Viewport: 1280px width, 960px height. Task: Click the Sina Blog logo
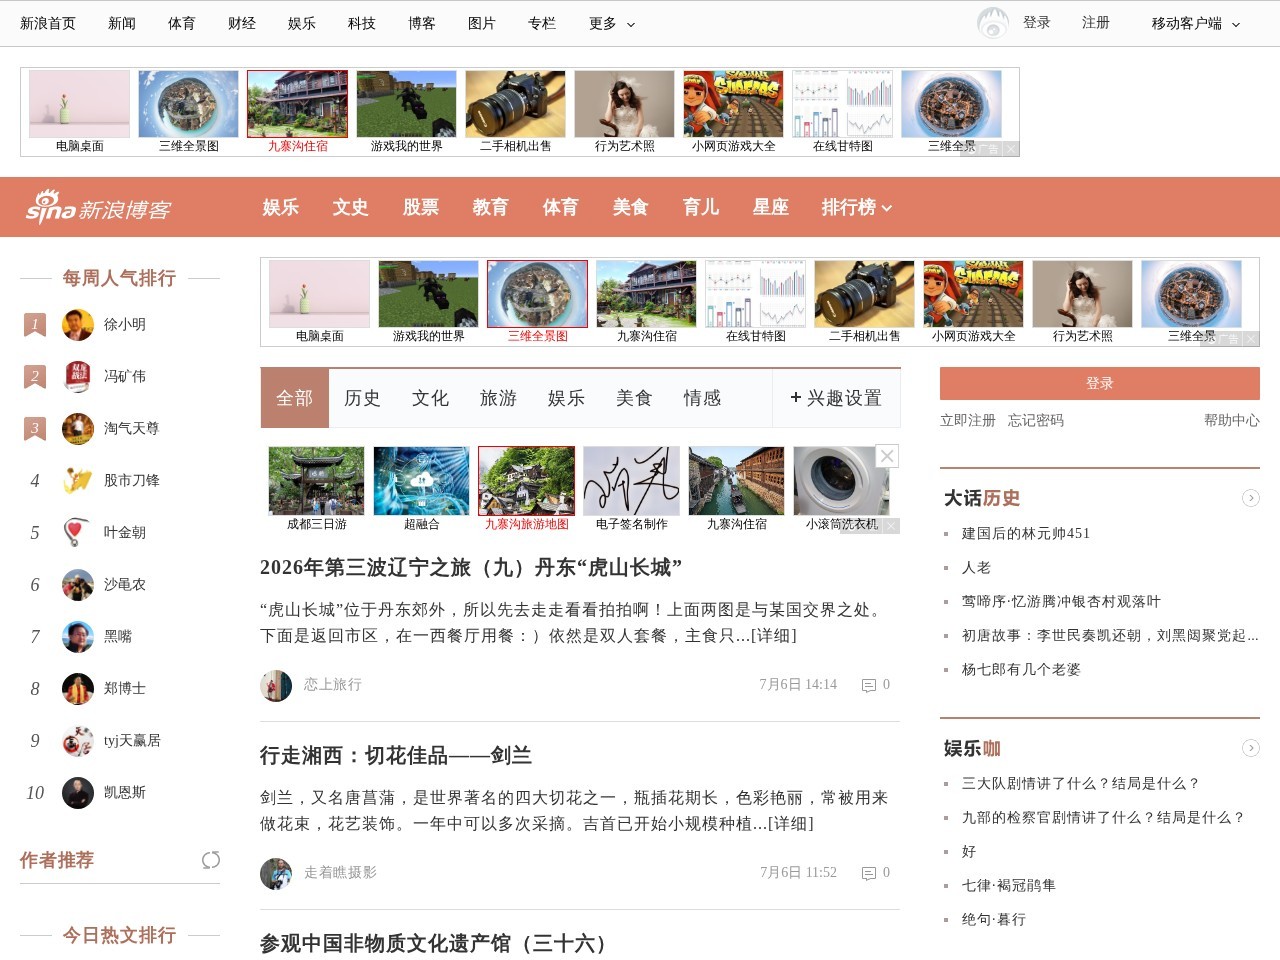tap(98, 207)
